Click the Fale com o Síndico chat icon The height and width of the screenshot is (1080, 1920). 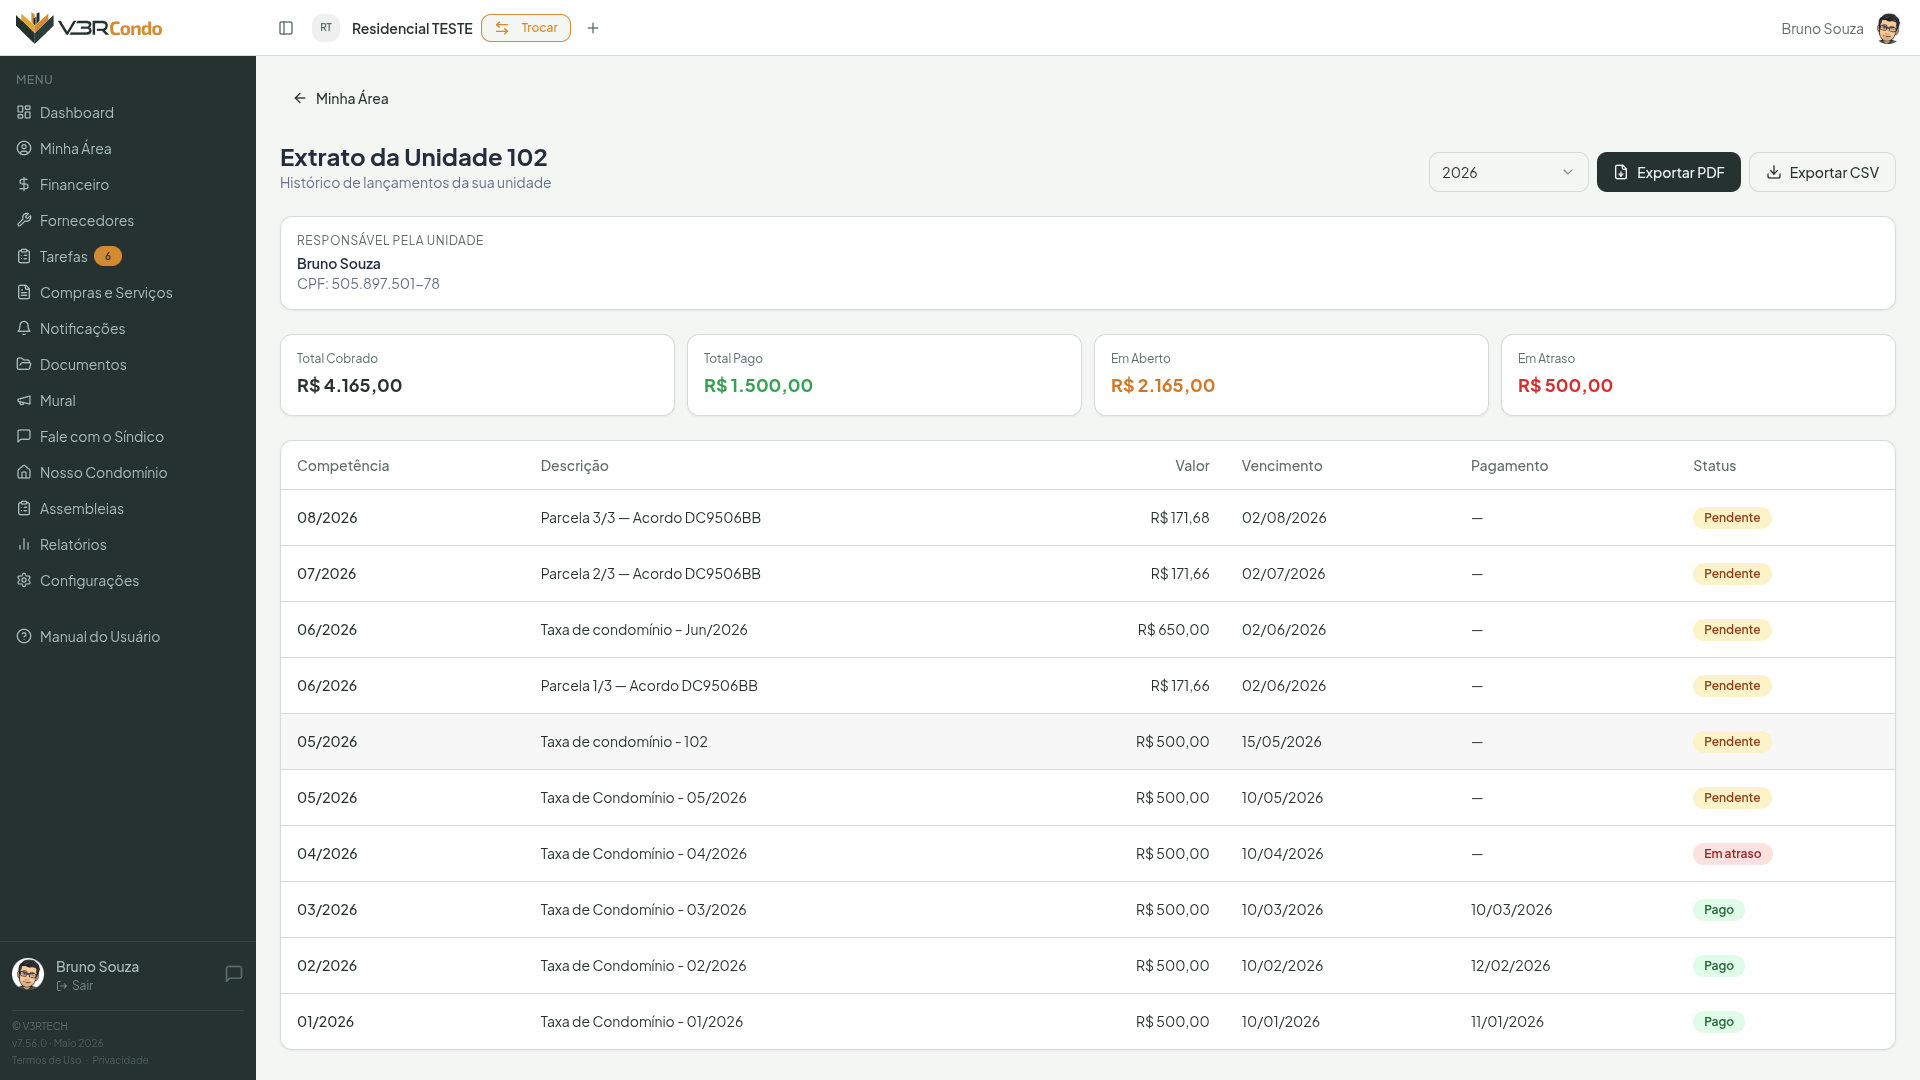click(24, 436)
